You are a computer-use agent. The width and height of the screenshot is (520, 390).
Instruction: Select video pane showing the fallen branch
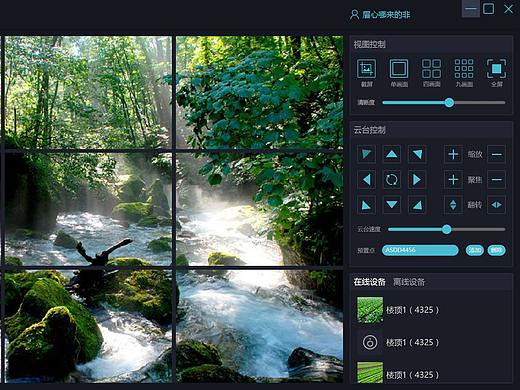pyautogui.click(x=88, y=209)
